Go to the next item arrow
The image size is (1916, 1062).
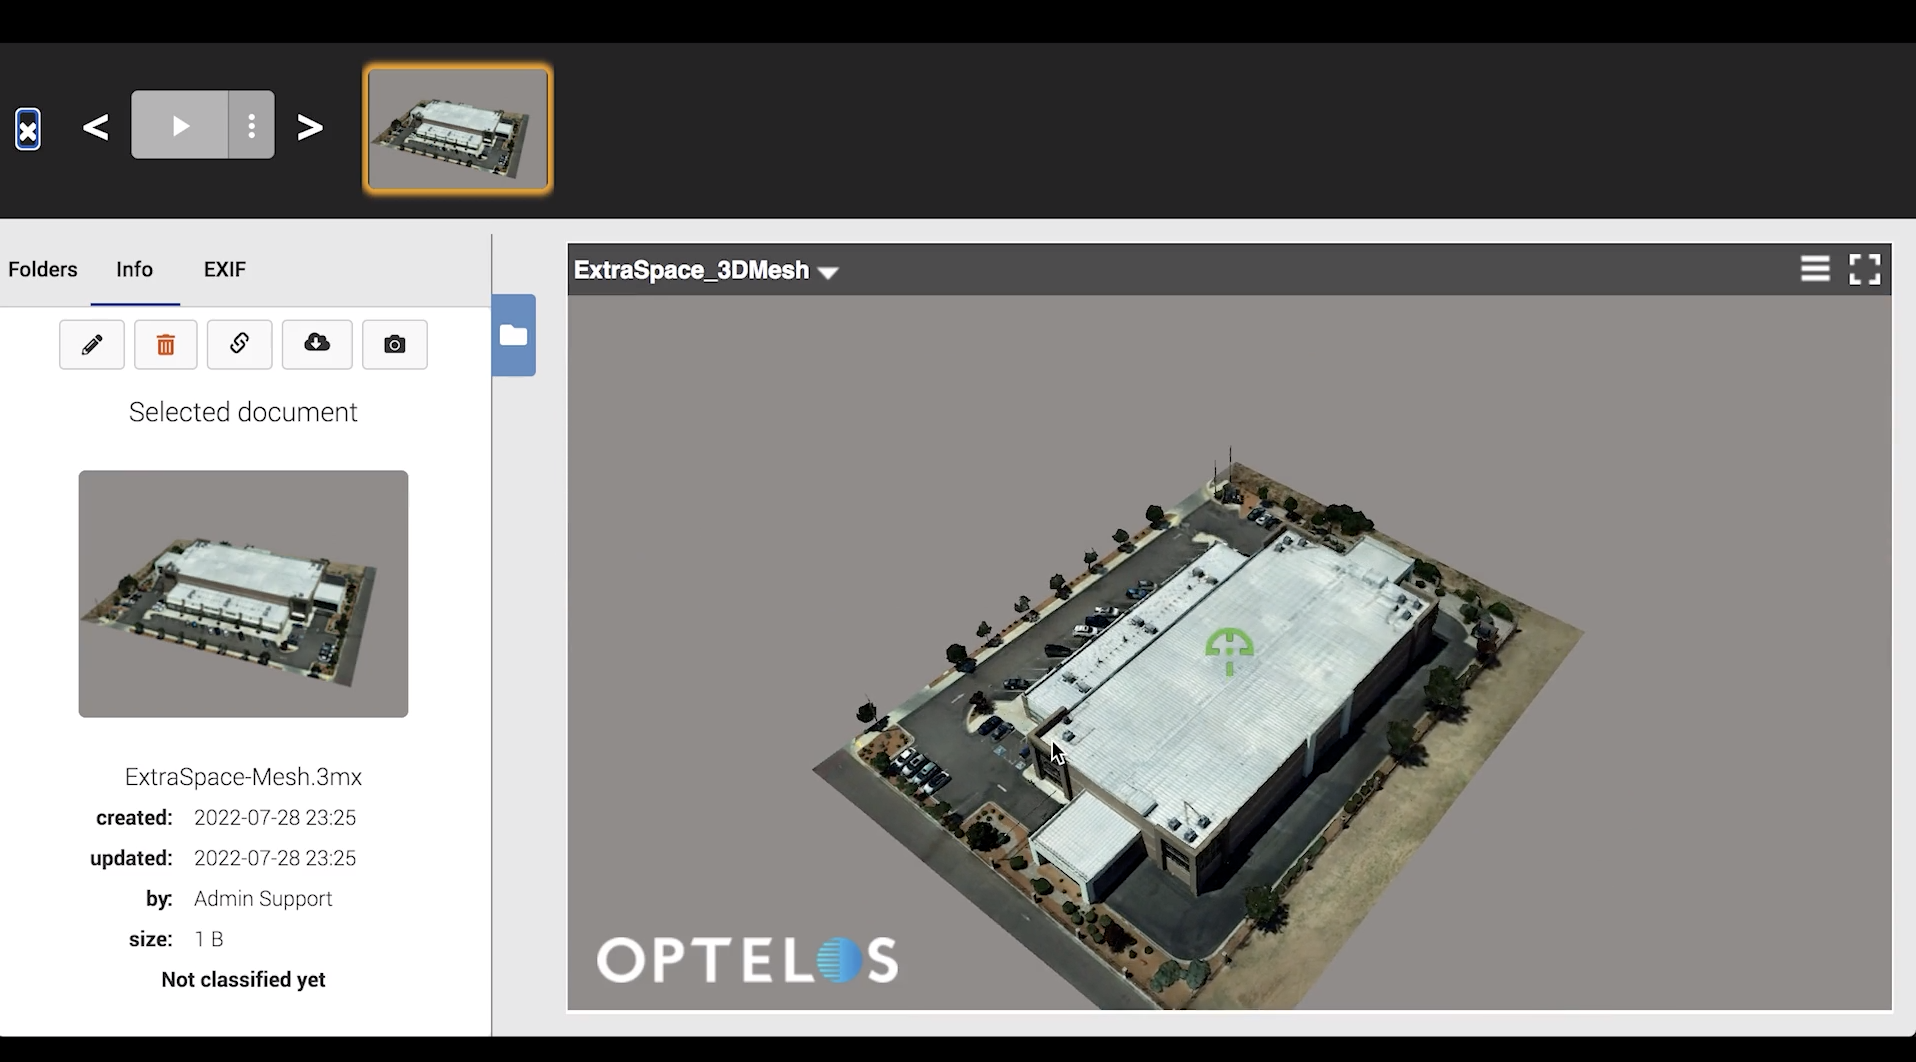[310, 127]
